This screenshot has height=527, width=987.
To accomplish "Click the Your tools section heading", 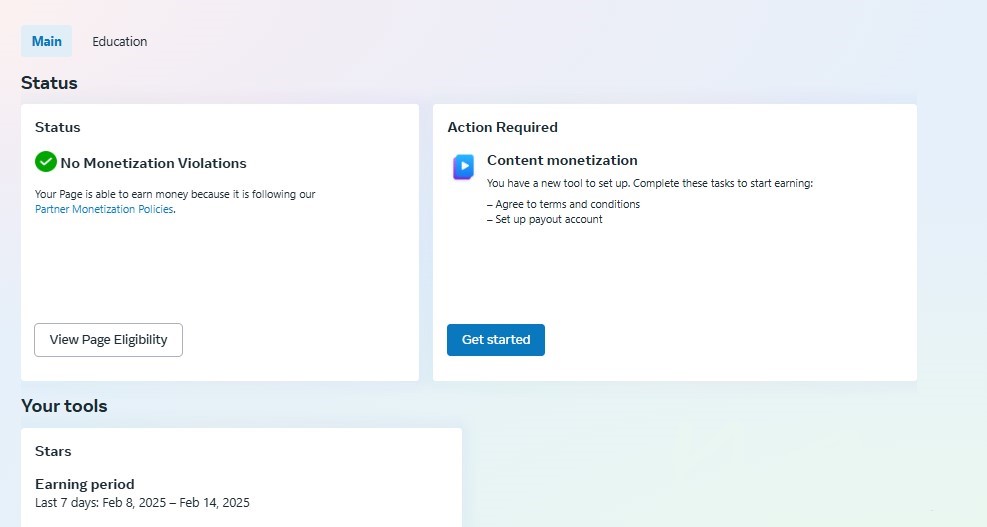I will click(x=64, y=406).
